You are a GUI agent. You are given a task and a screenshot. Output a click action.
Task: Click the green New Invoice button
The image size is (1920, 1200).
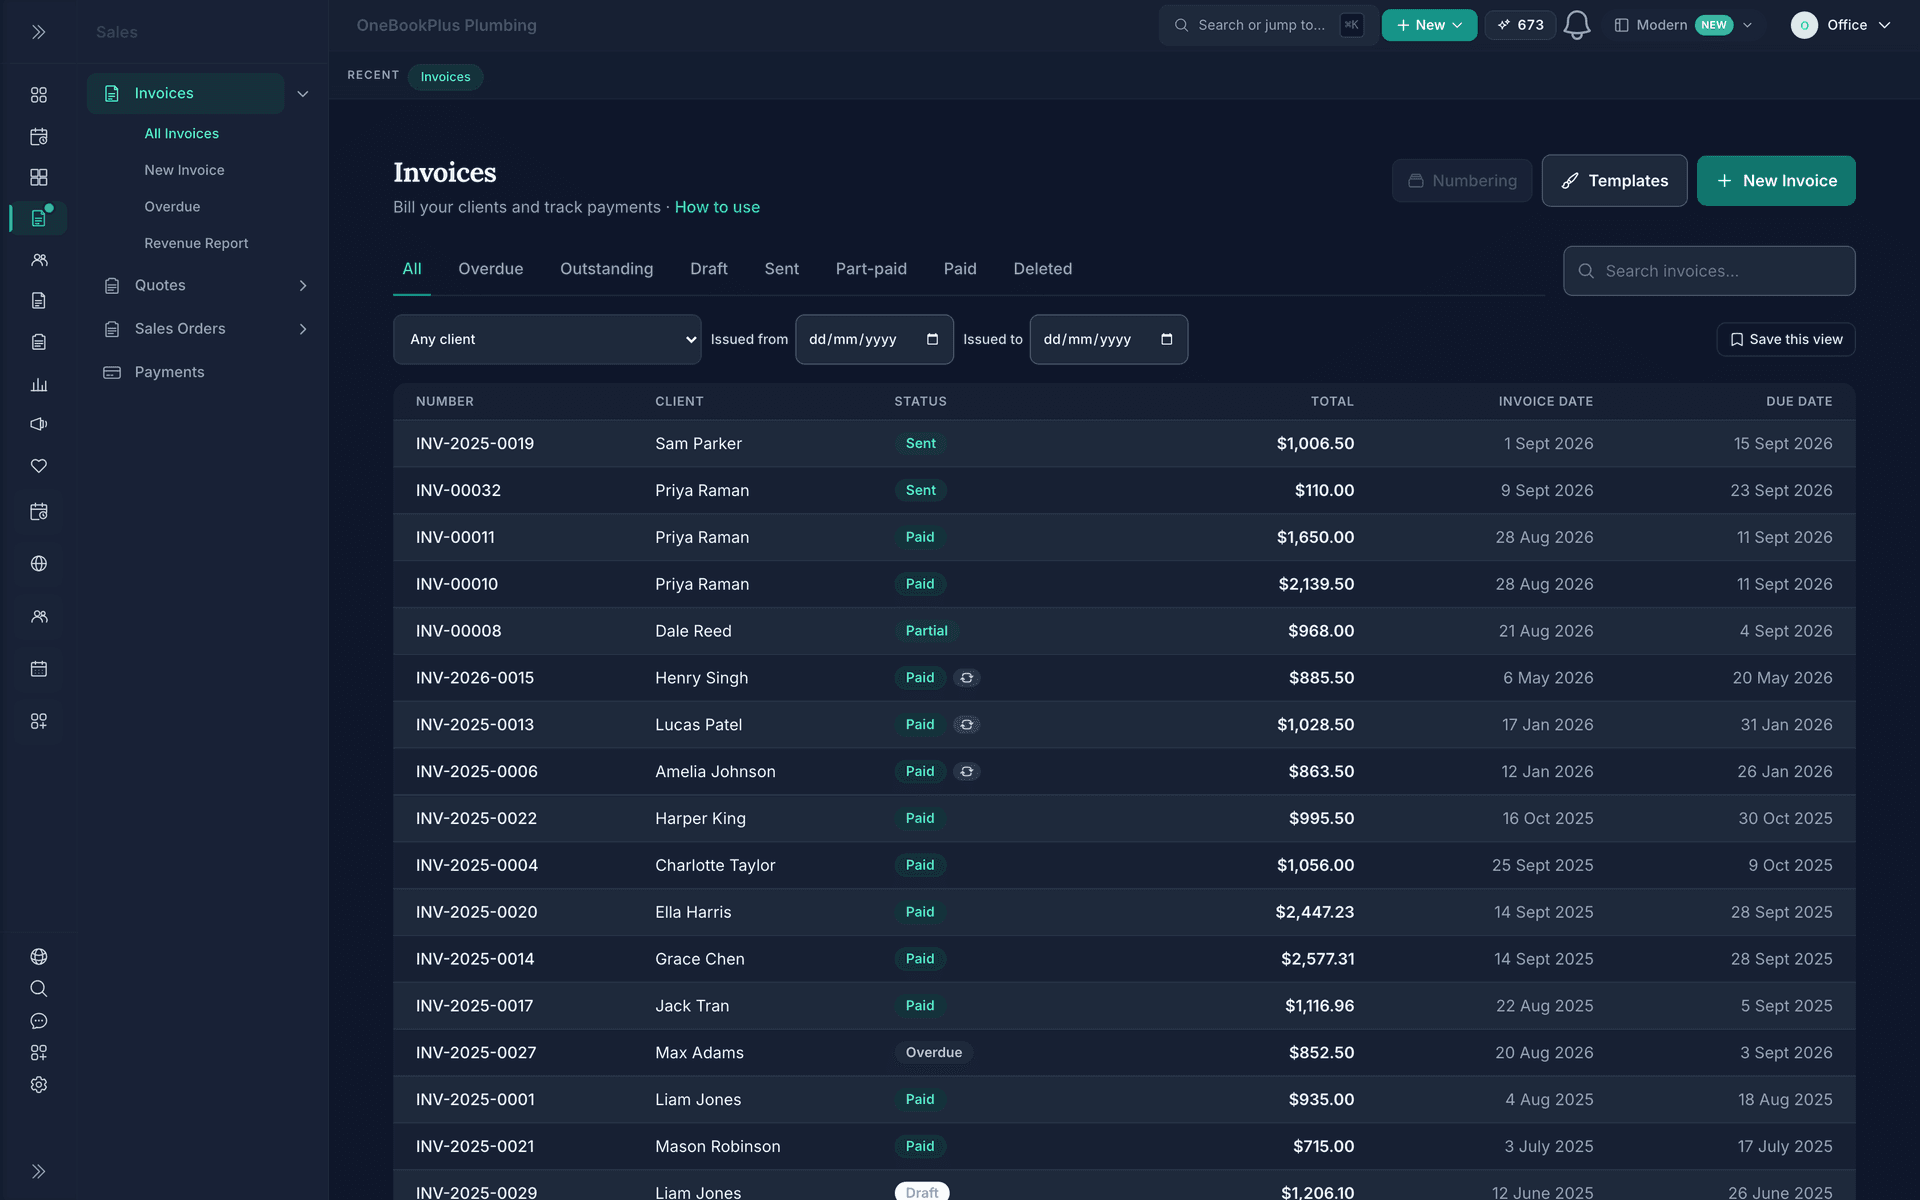(1776, 181)
